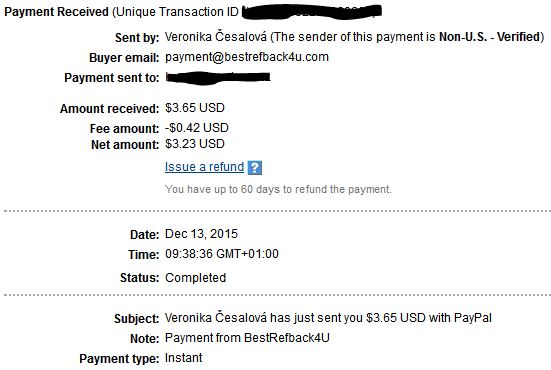This screenshot has width=551, height=370.
Task: Click the Non-U.S. - Verified sender status
Action: point(490,37)
